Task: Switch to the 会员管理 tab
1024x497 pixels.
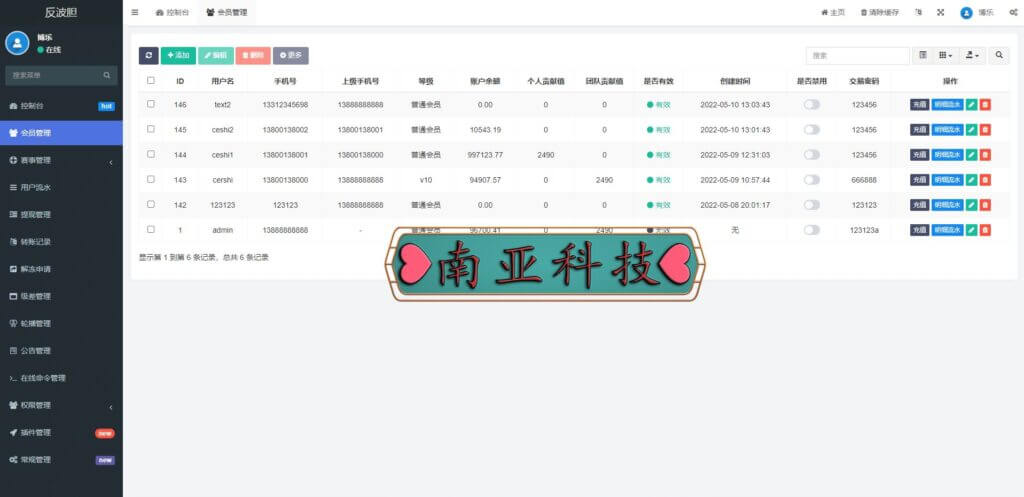Action: (x=227, y=12)
